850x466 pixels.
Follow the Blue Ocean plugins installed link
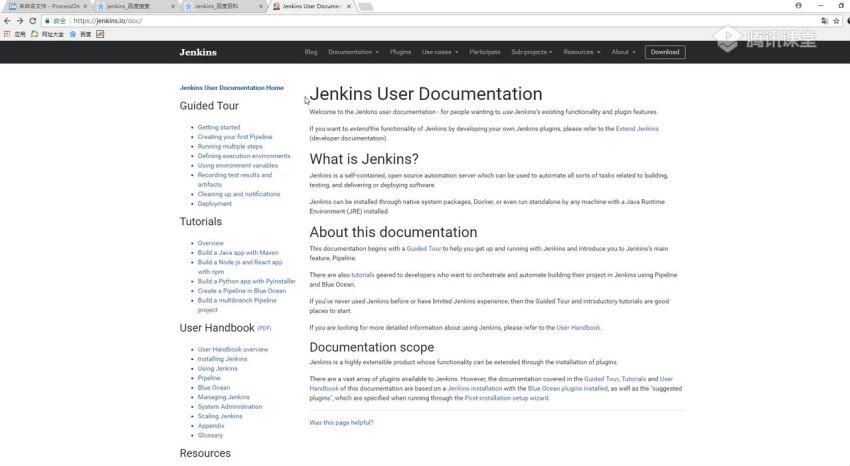(x=568, y=389)
